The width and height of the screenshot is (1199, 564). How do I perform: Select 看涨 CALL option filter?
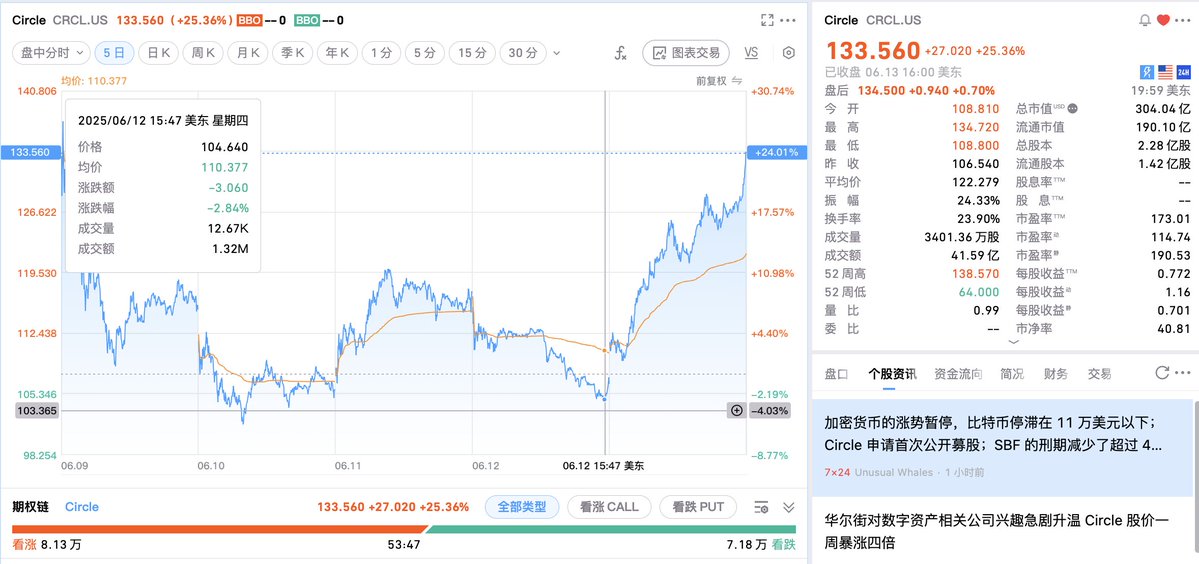(x=609, y=507)
